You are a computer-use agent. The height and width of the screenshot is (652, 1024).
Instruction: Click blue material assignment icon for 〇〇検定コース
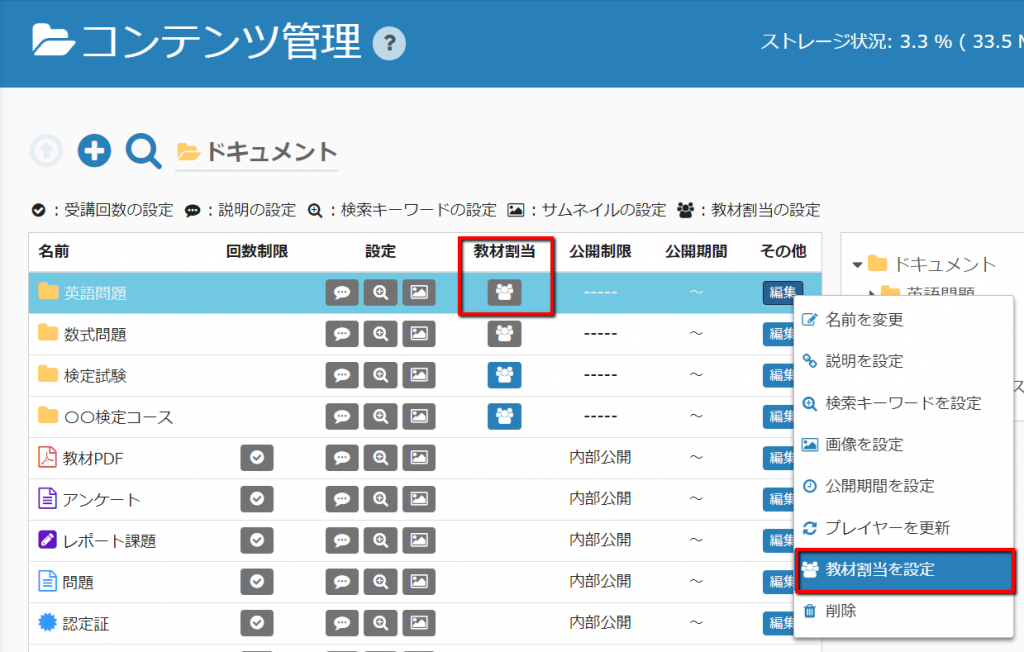[x=504, y=416]
